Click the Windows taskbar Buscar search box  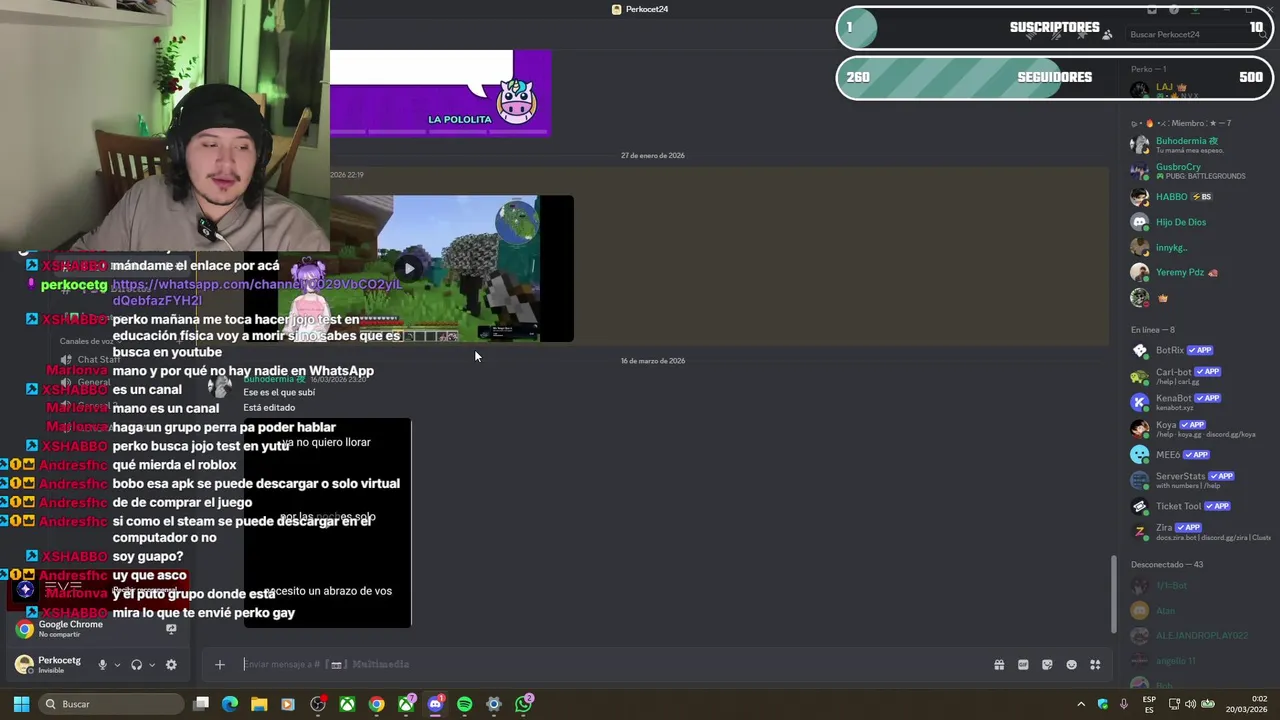click(x=110, y=704)
